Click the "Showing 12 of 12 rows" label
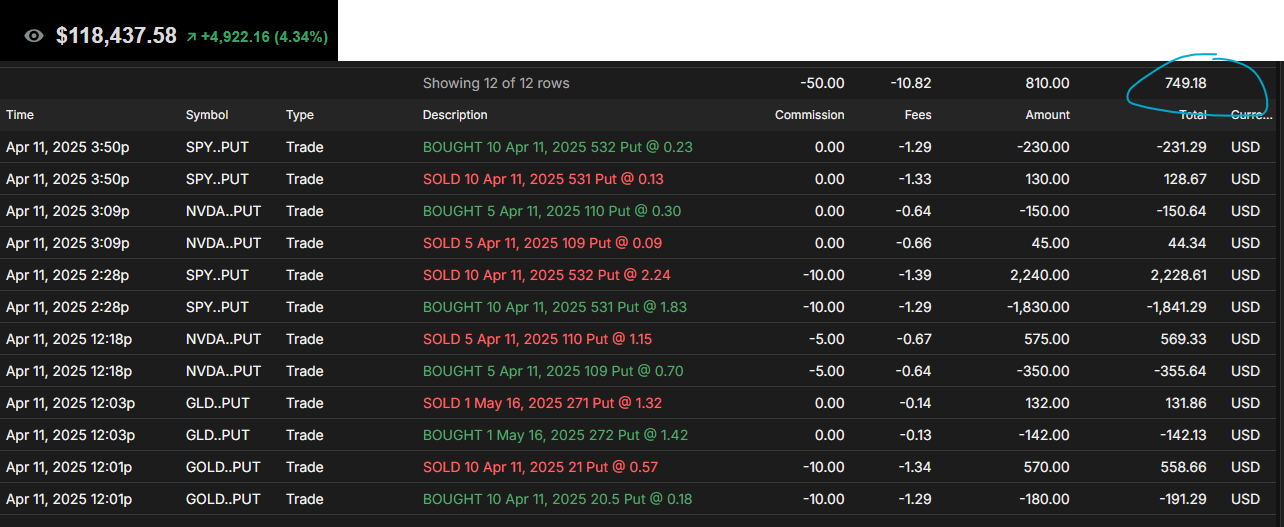 coord(496,83)
